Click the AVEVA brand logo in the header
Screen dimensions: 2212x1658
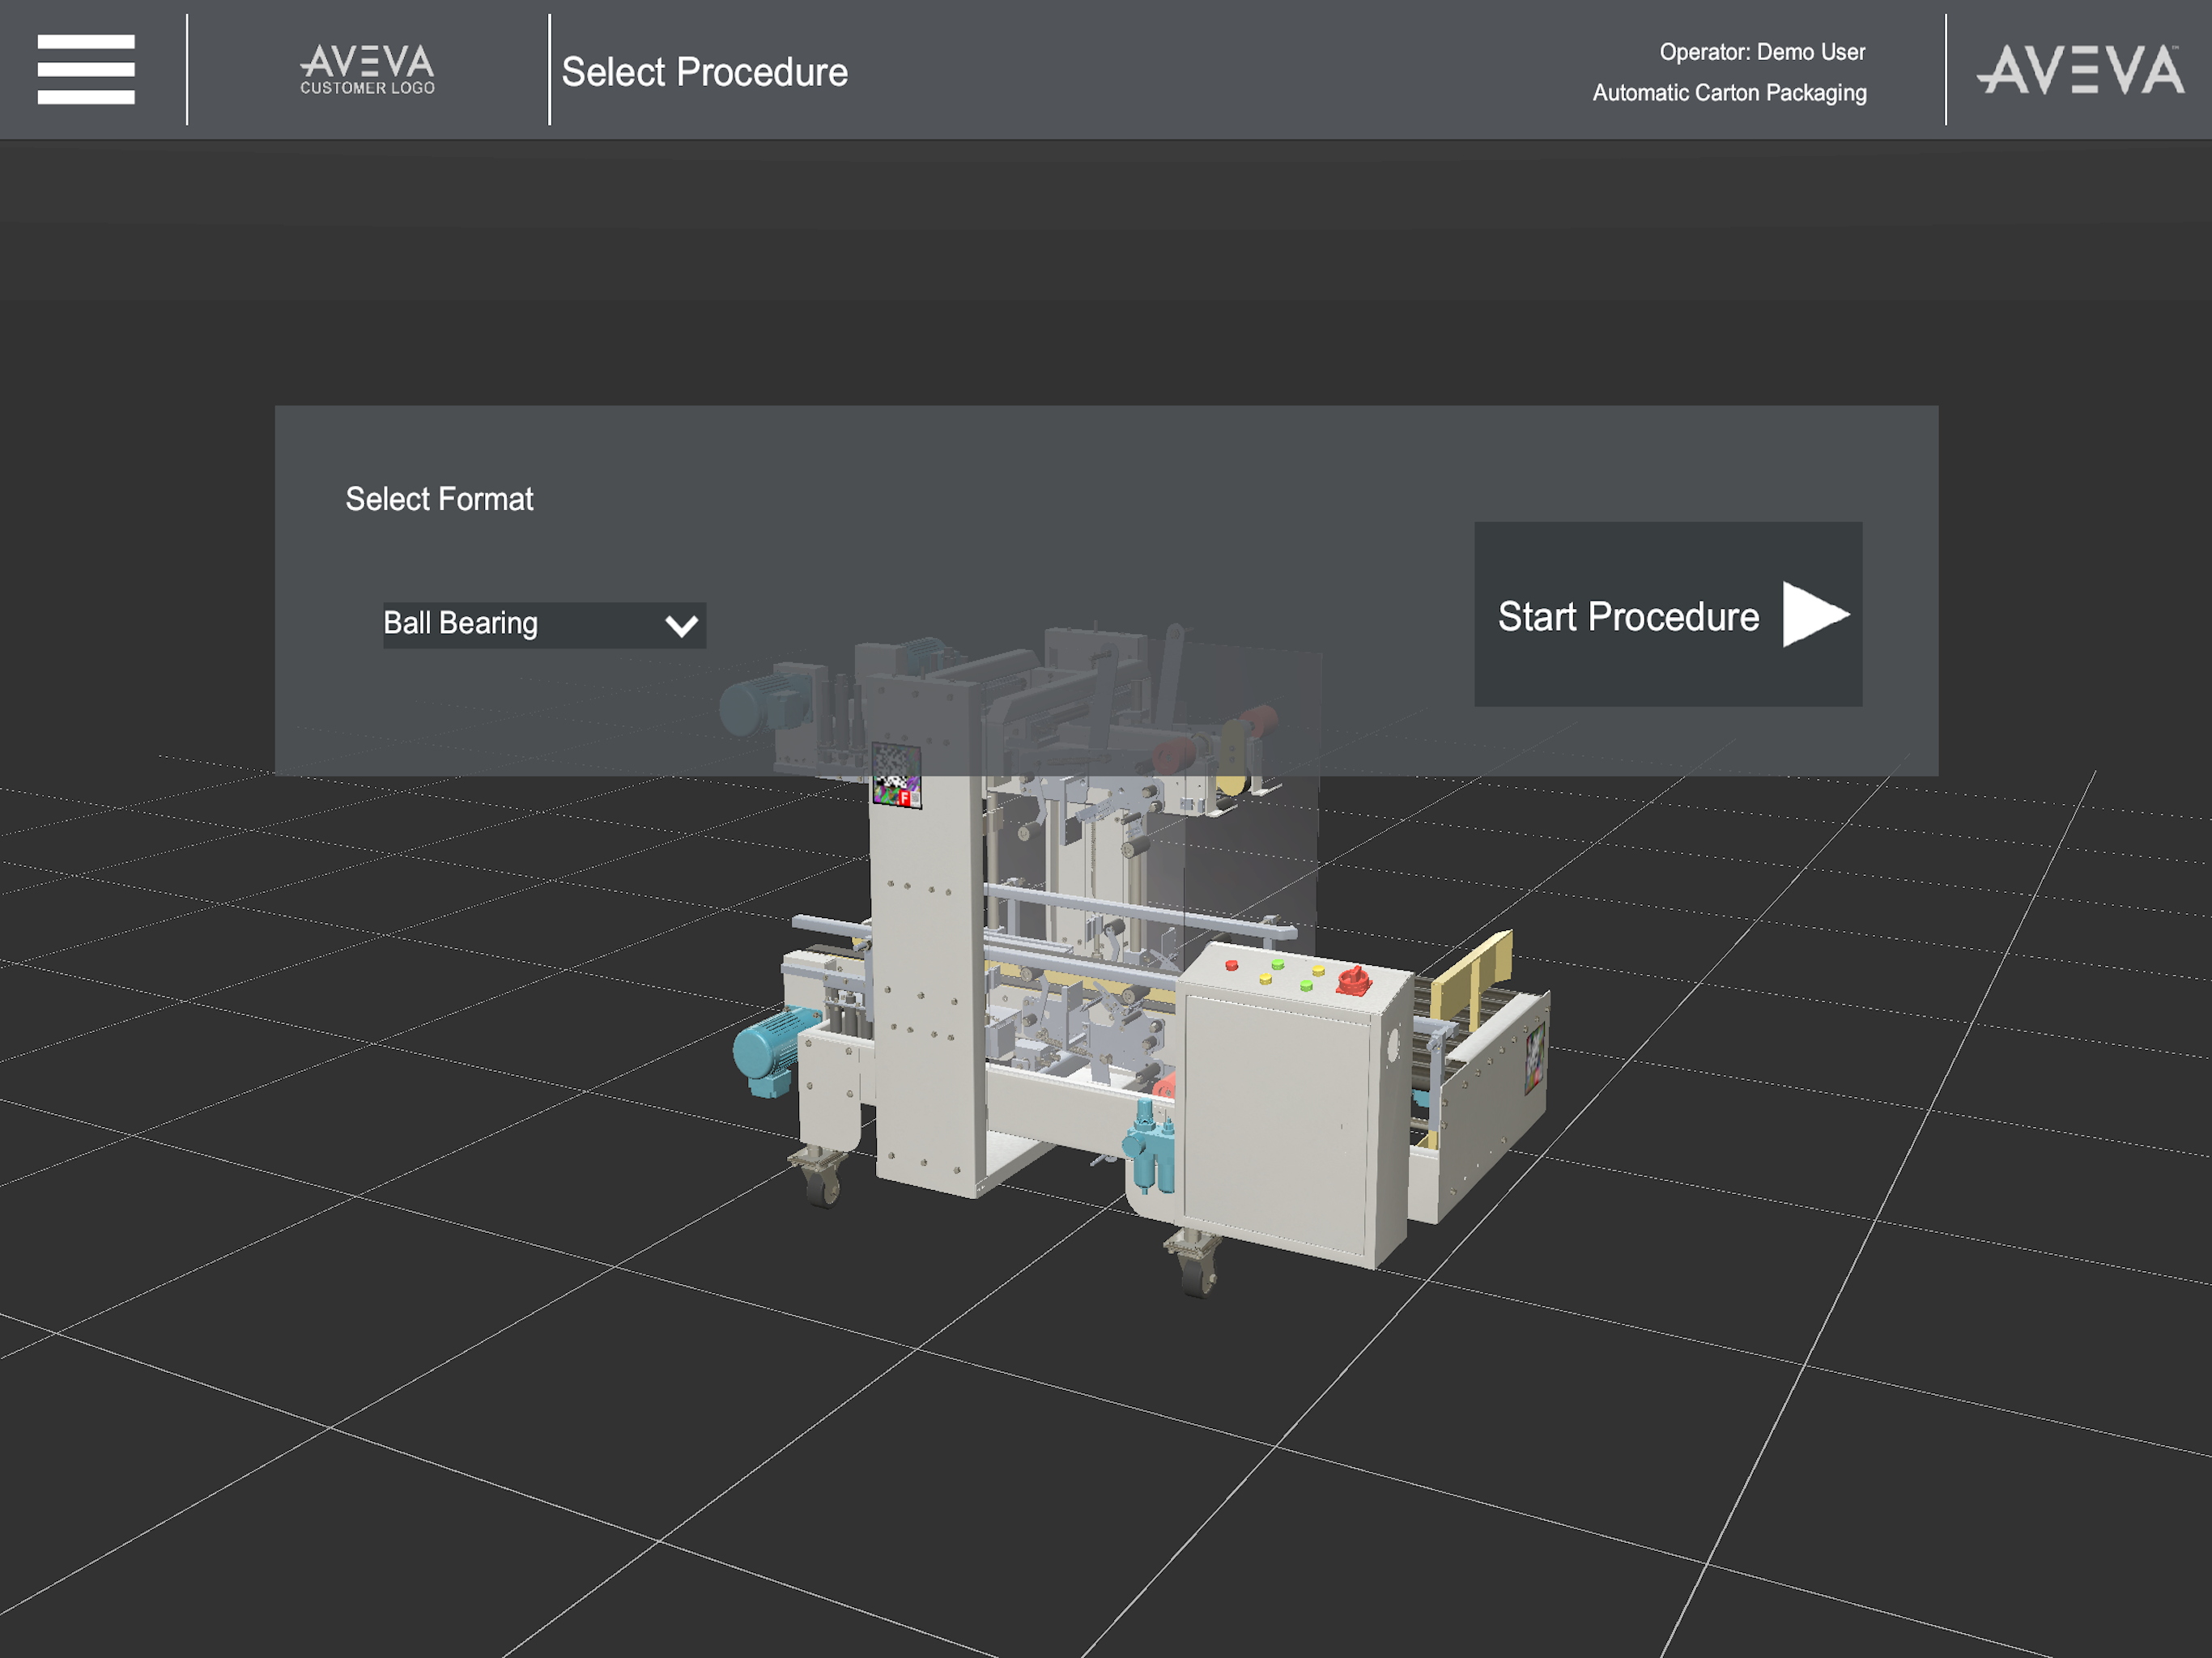point(2080,69)
